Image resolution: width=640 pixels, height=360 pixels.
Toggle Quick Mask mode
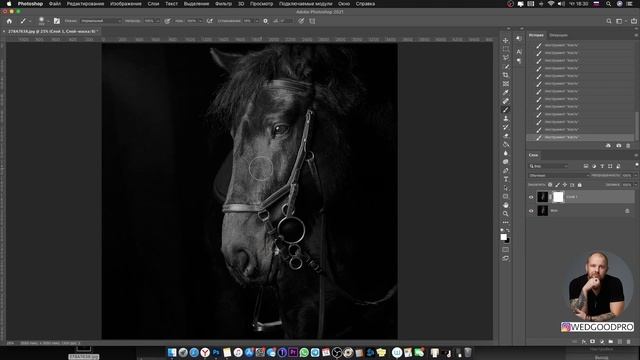click(506, 249)
